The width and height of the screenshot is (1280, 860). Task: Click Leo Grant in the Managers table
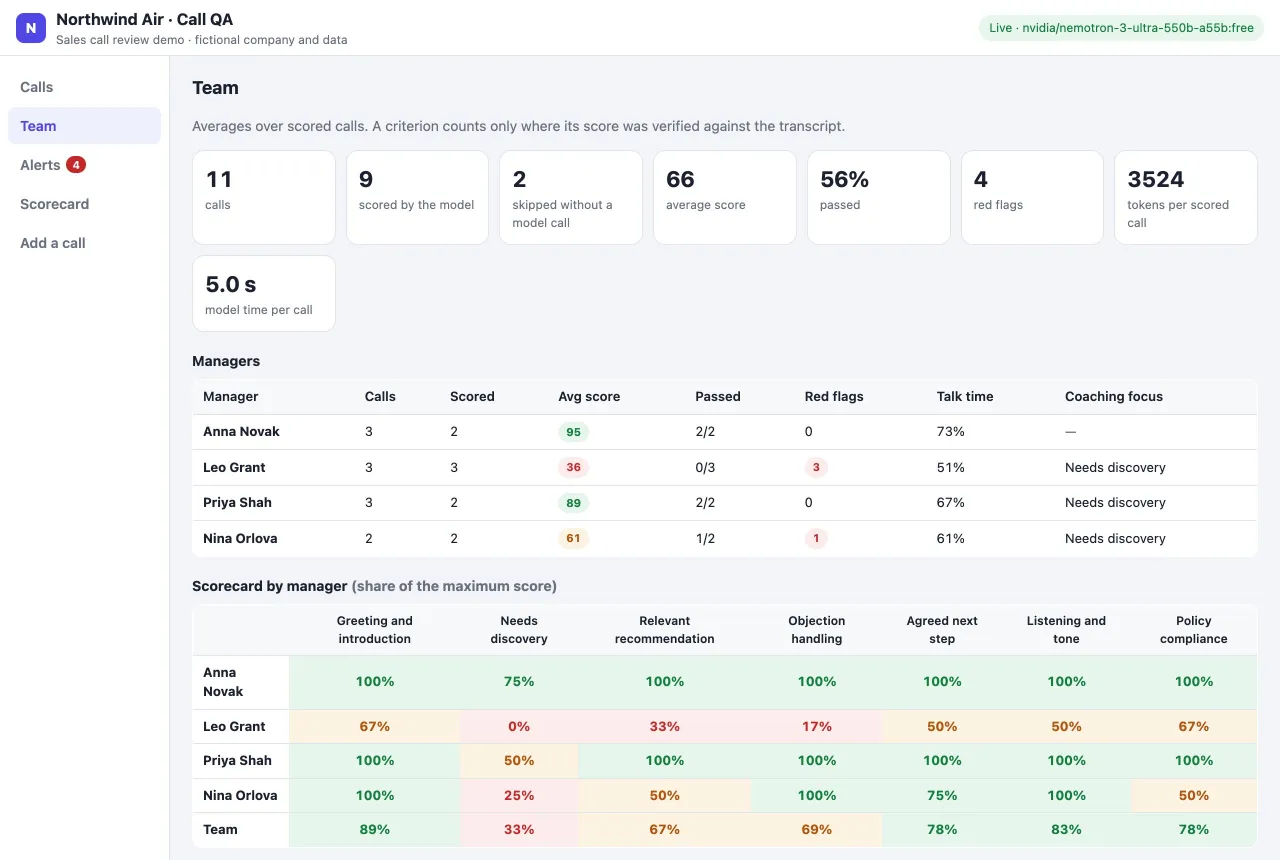pos(234,468)
